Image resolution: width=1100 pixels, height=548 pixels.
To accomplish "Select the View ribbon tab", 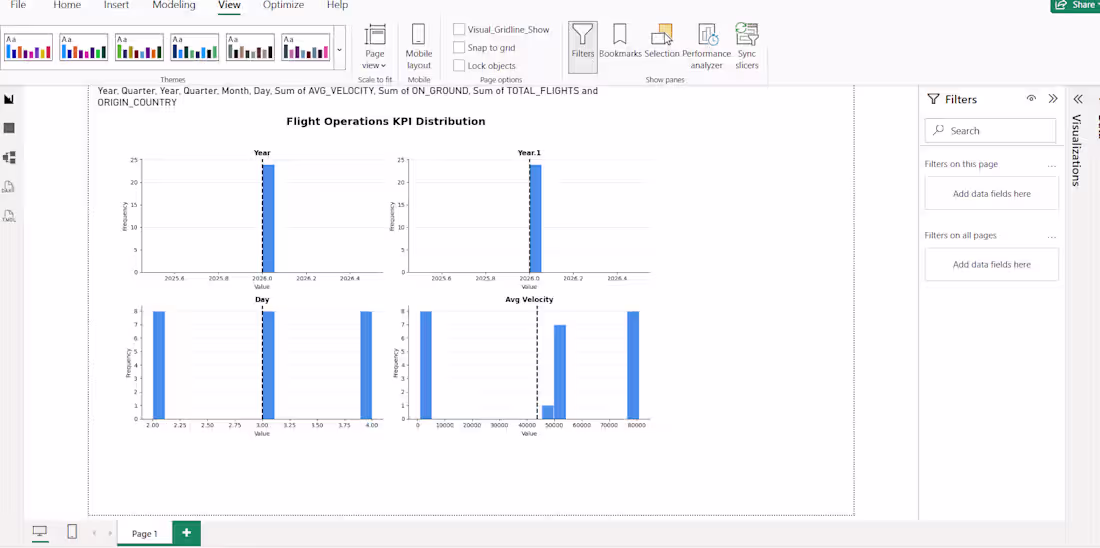I will (229, 5).
